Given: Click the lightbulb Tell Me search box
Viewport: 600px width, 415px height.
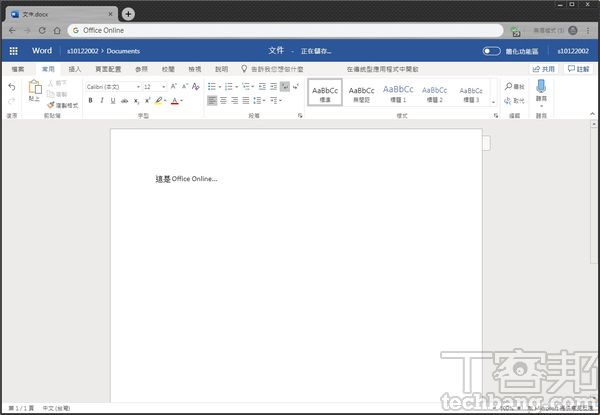Looking at the screenshot, I should [272, 69].
